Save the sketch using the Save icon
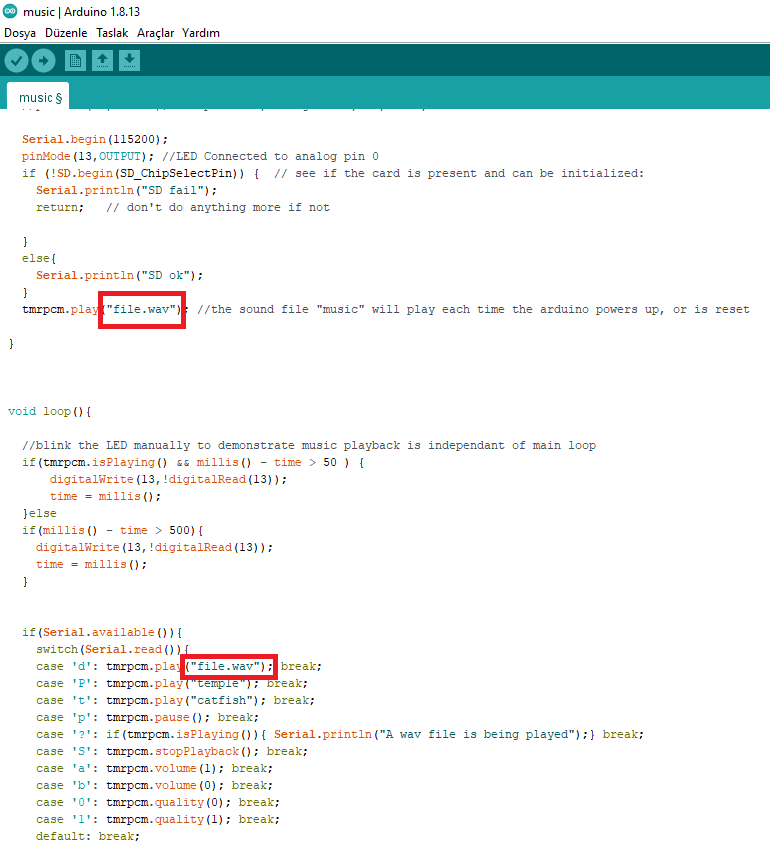The height and width of the screenshot is (847, 770). [129, 61]
